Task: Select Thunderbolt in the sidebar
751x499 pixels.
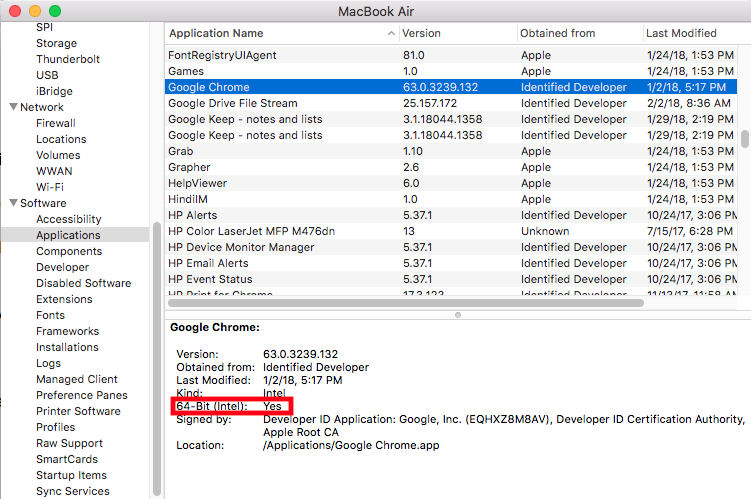Action: (x=68, y=59)
